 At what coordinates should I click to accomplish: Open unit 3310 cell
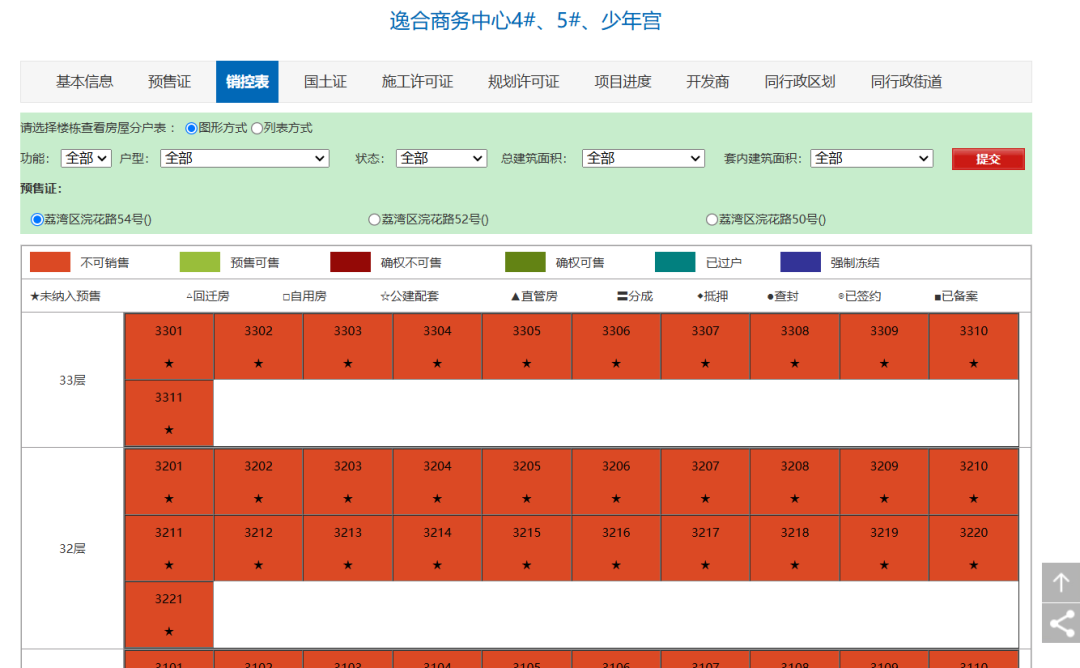pyautogui.click(x=974, y=346)
